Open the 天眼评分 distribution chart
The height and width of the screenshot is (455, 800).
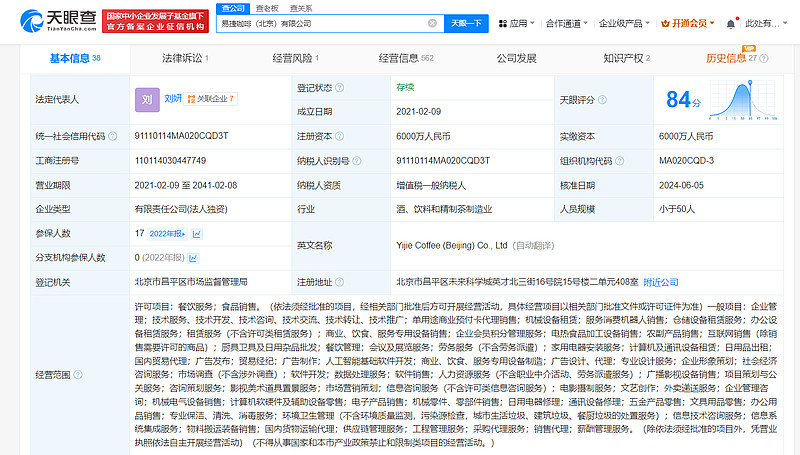coord(743,99)
